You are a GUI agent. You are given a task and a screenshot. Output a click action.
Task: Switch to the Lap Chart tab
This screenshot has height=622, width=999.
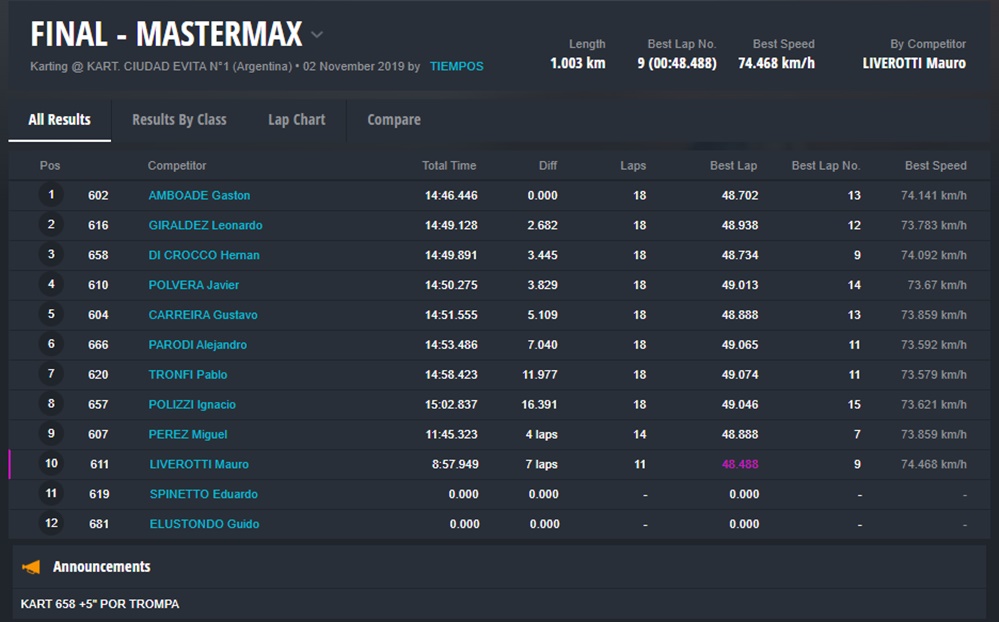(x=296, y=120)
